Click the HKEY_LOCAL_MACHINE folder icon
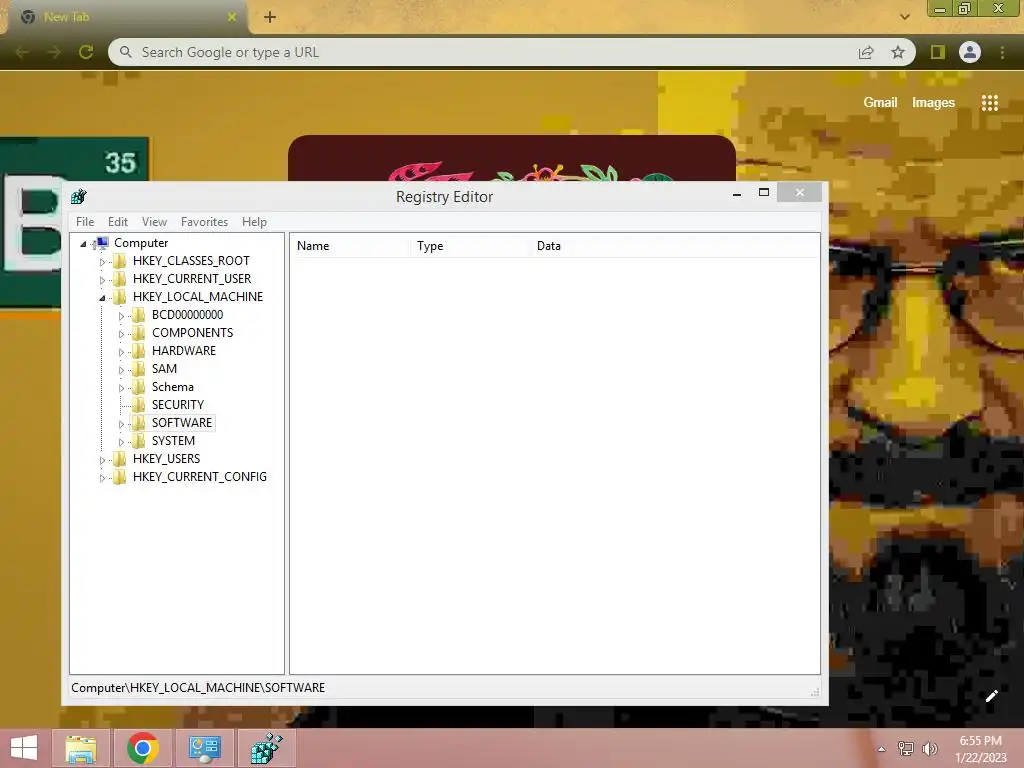Screen dimensions: 1024x768 coord(120,297)
